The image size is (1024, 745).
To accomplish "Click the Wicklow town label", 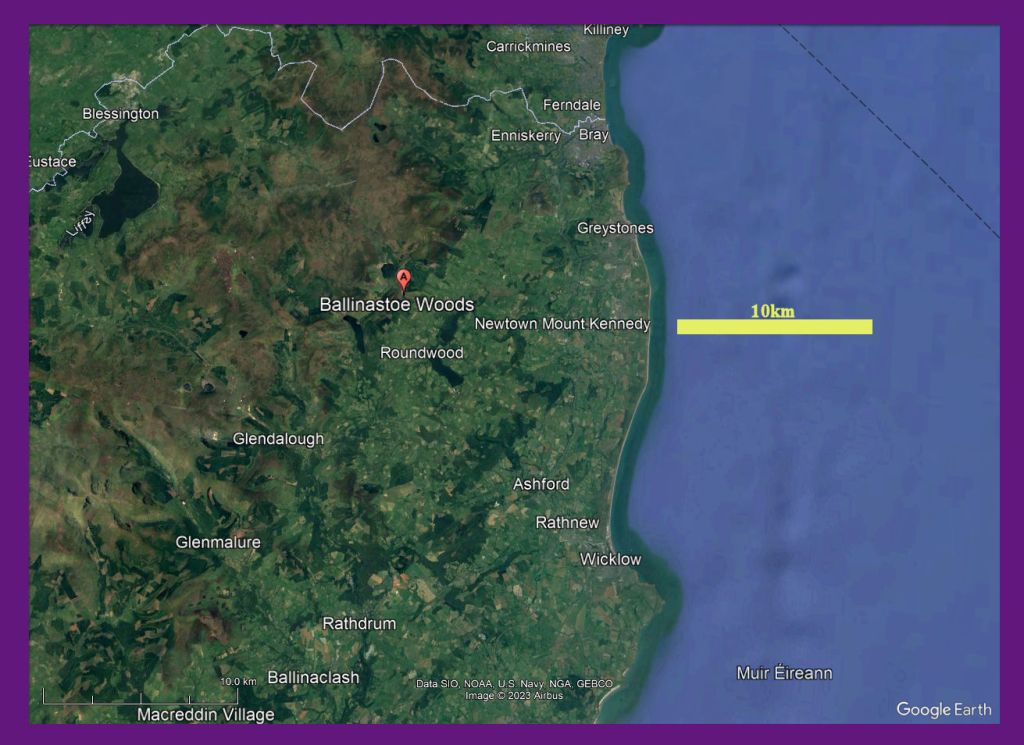I will (x=610, y=559).
